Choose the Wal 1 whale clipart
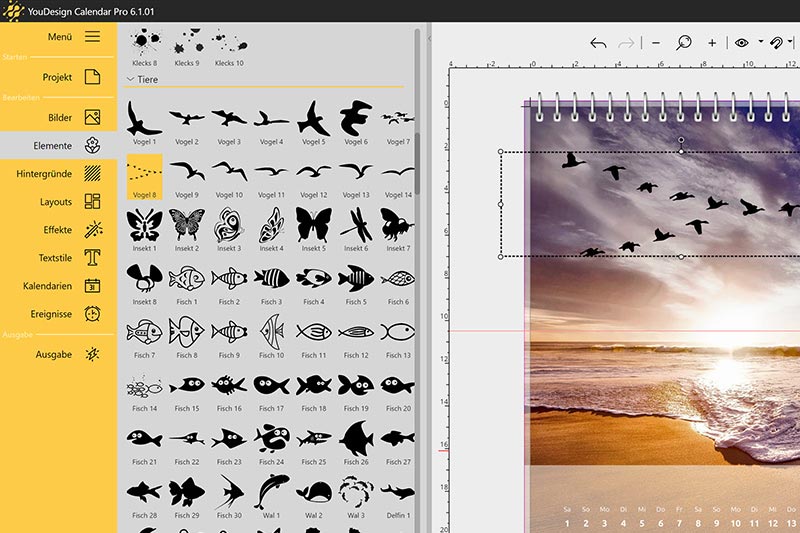Viewport: 800px width, 533px height. pos(271,492)
